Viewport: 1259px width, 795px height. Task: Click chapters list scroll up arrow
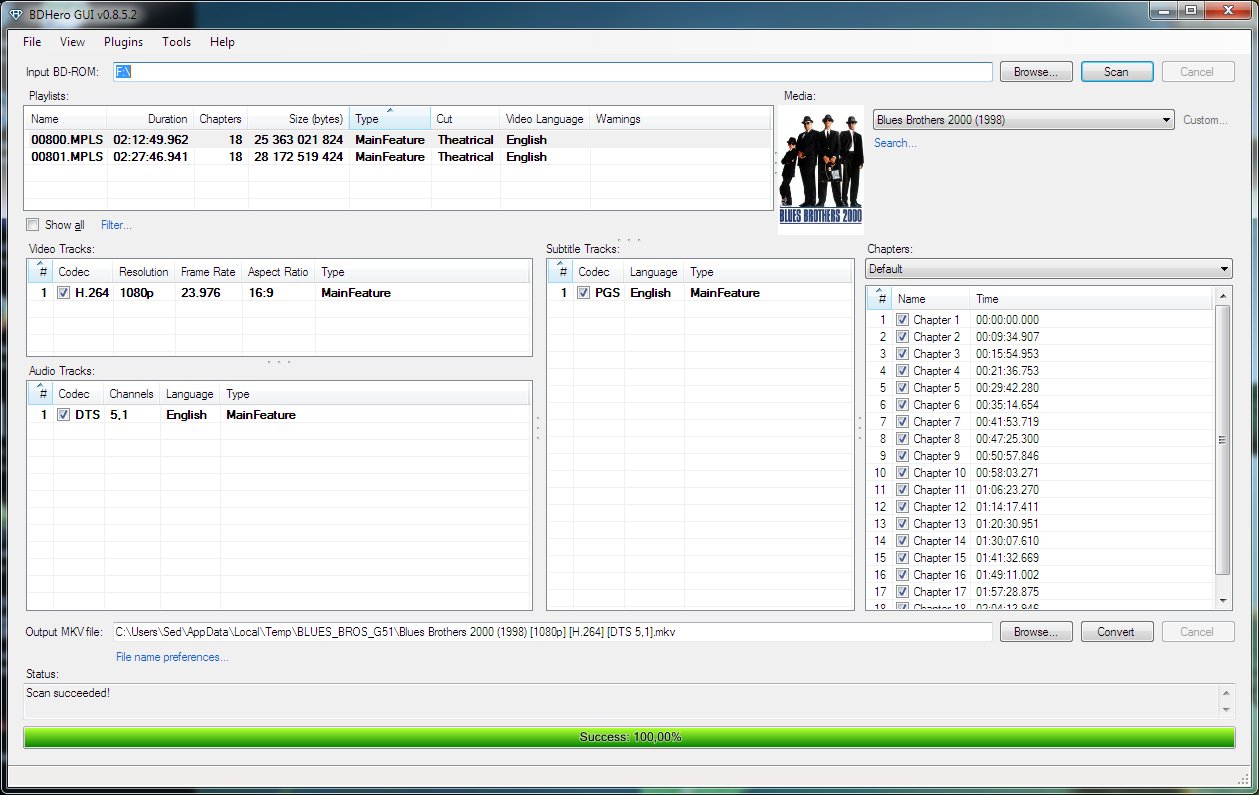[x=1223, y=296]
